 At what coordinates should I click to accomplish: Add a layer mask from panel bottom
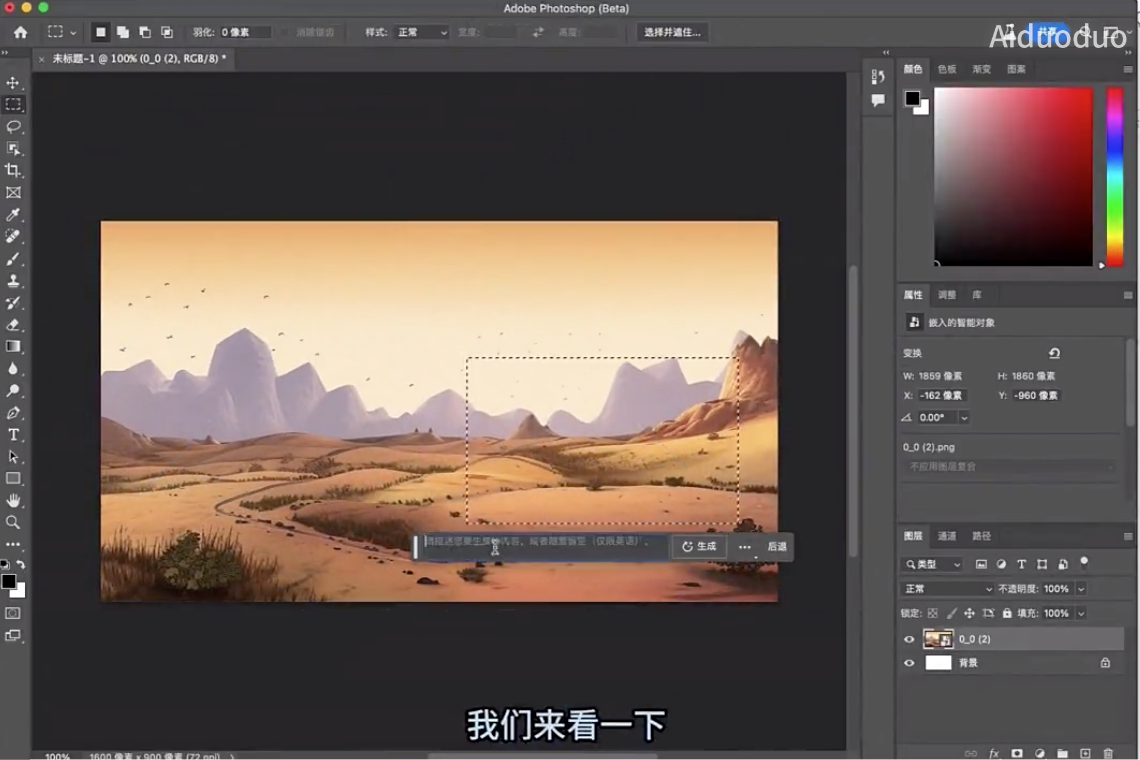tap(1016, 753)
